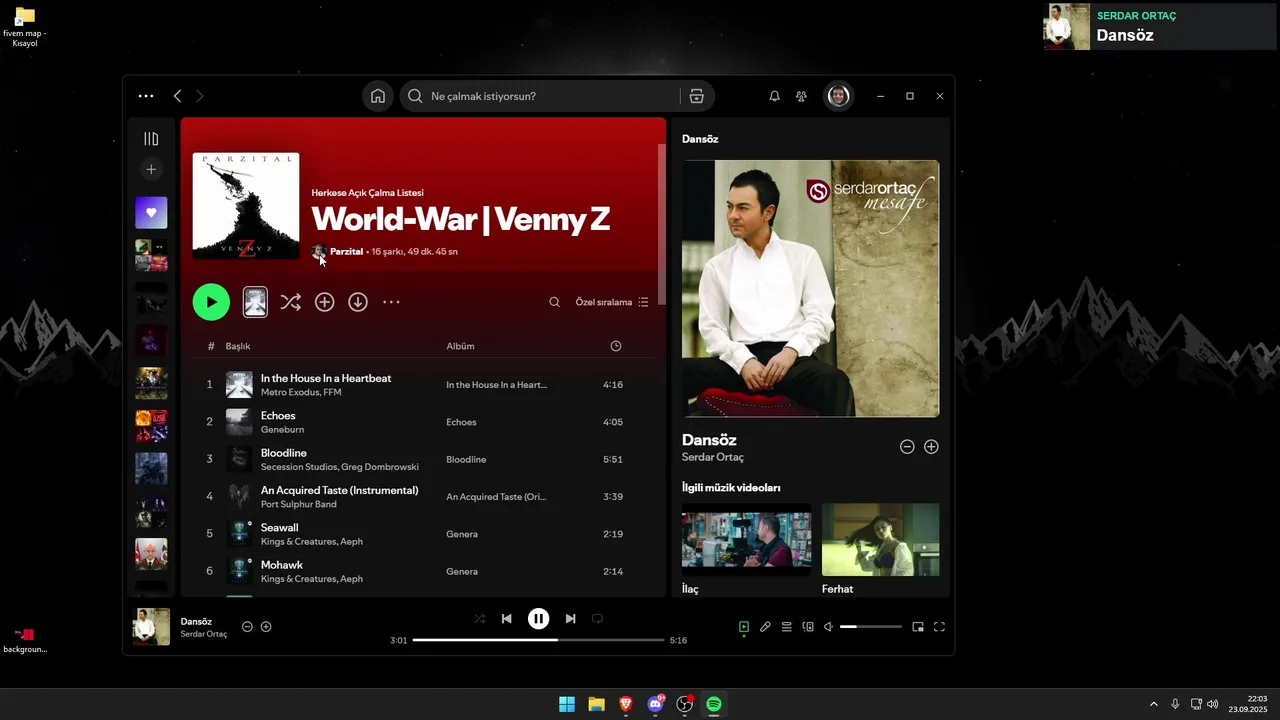
Task: Enter full screen mode
Action: coord(939,627)
